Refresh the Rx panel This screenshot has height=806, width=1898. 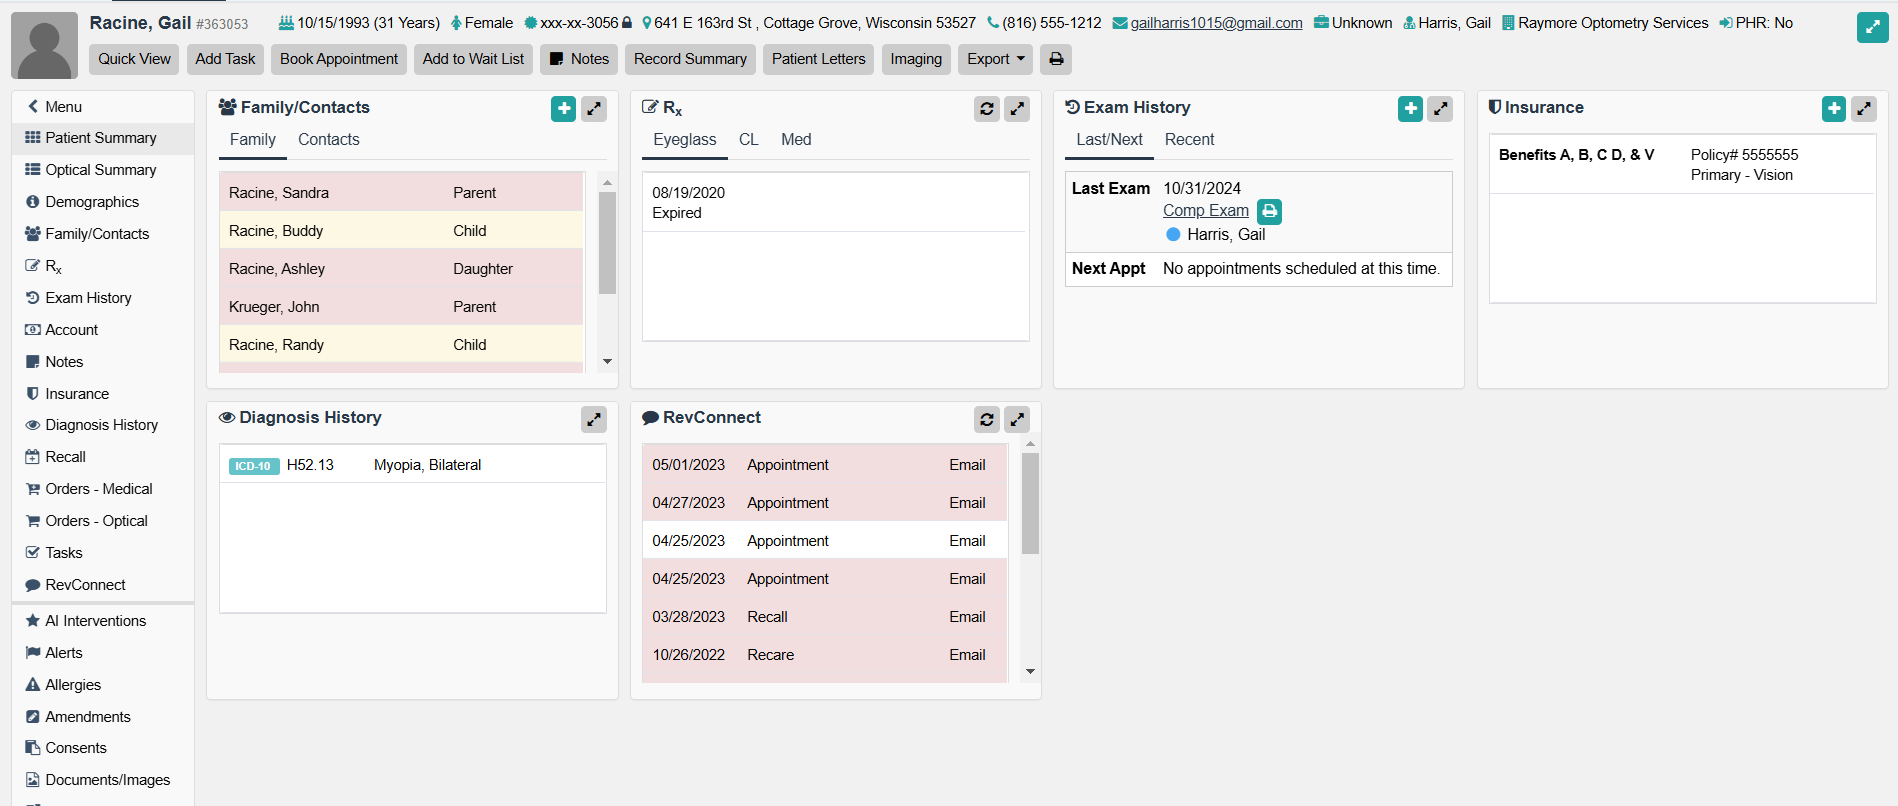(987, 109)
